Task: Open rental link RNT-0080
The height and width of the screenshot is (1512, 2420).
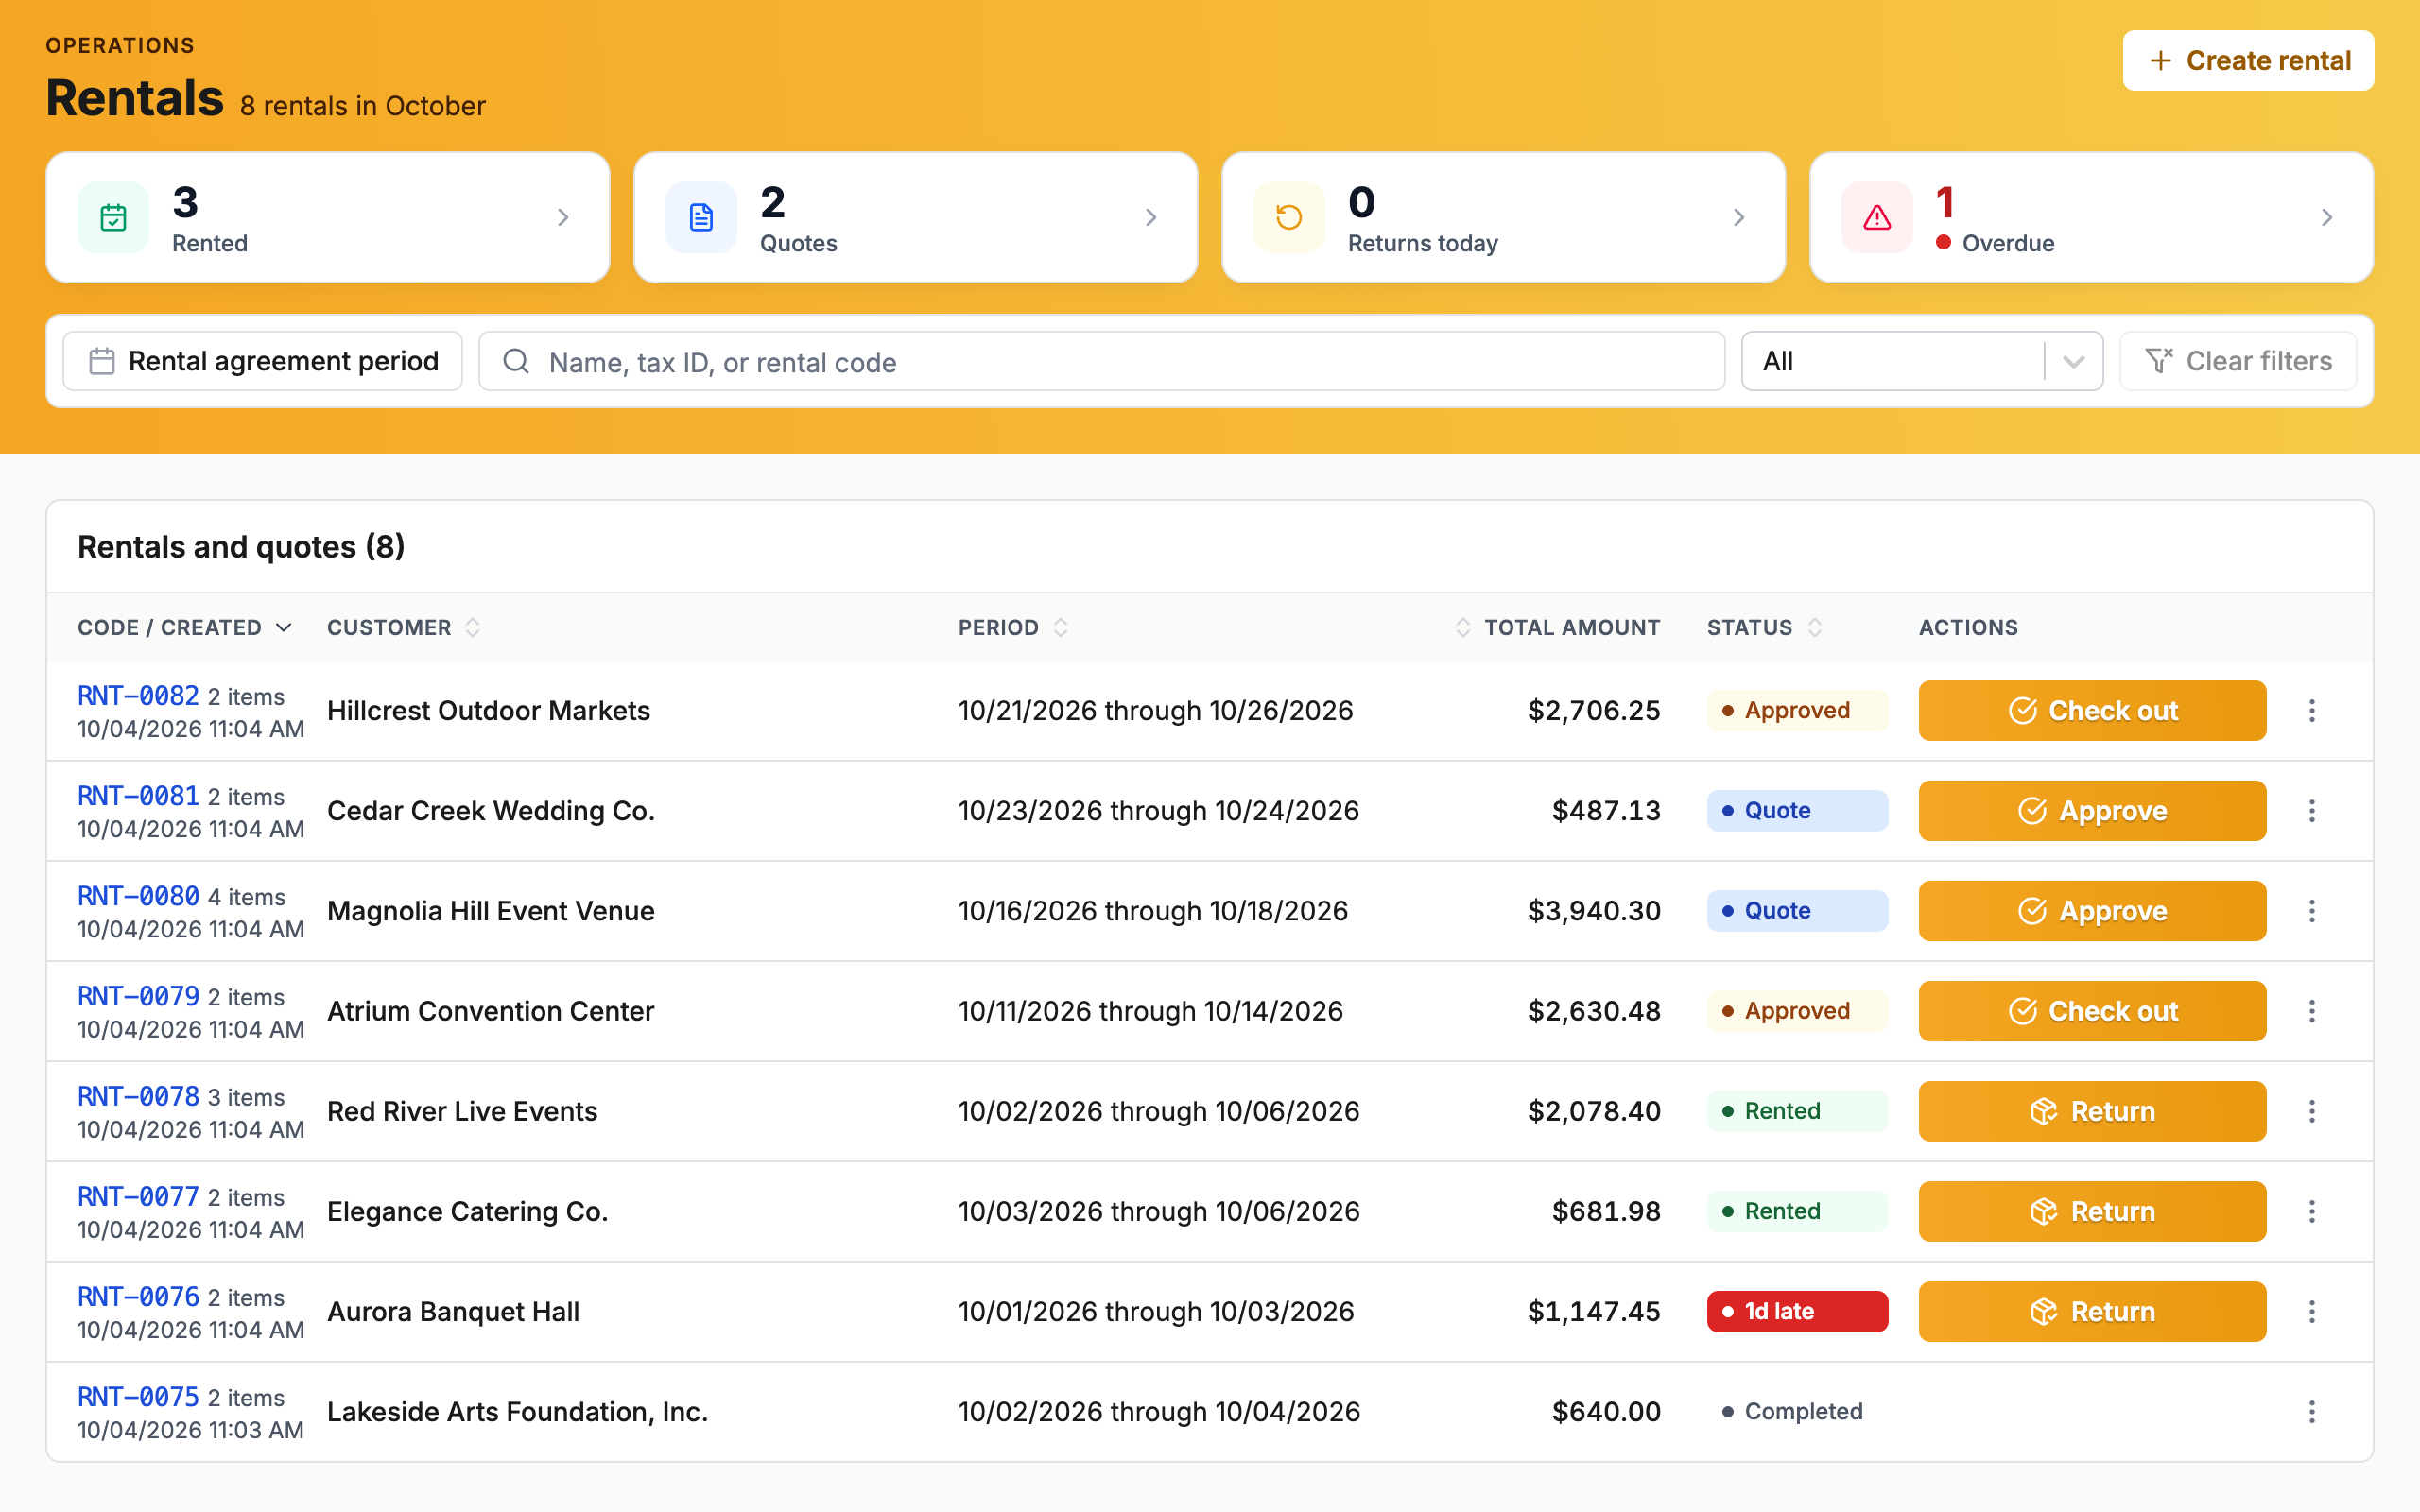Action: (139, 896)
